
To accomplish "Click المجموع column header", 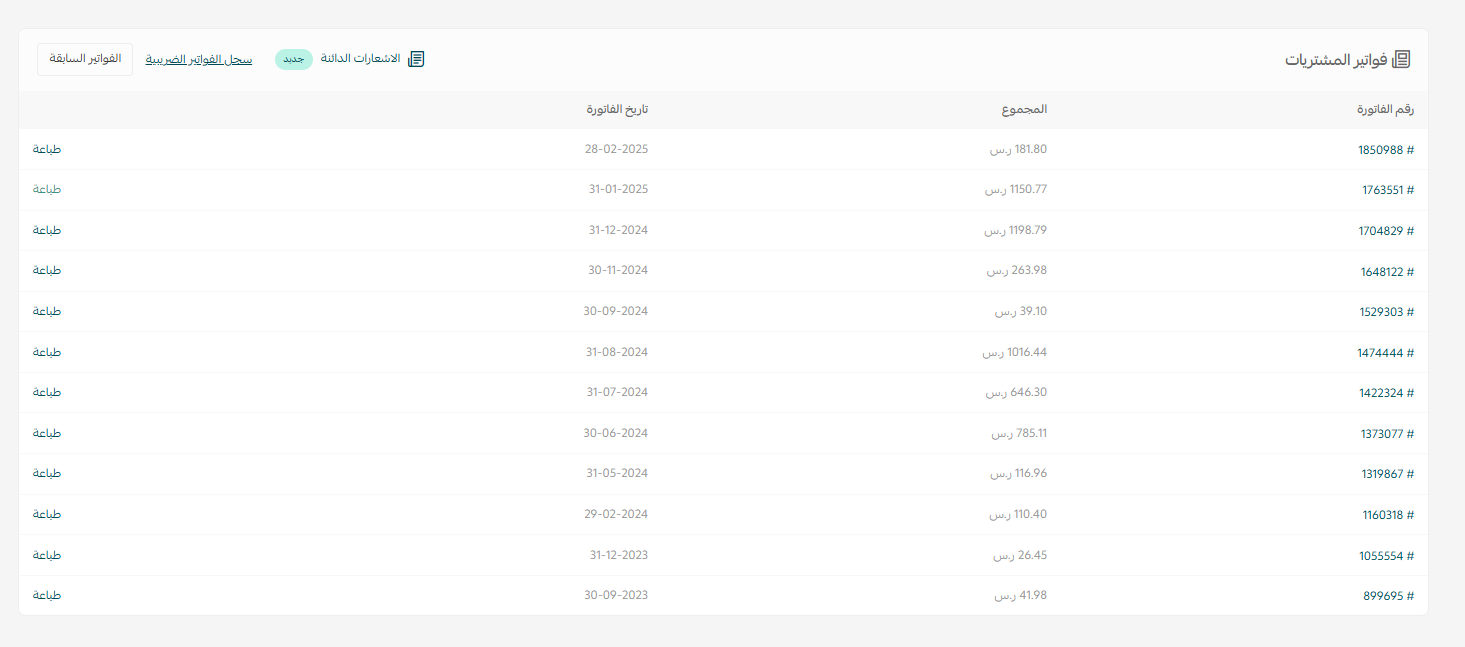I will pyautogui.click(x=1024, y=109).
